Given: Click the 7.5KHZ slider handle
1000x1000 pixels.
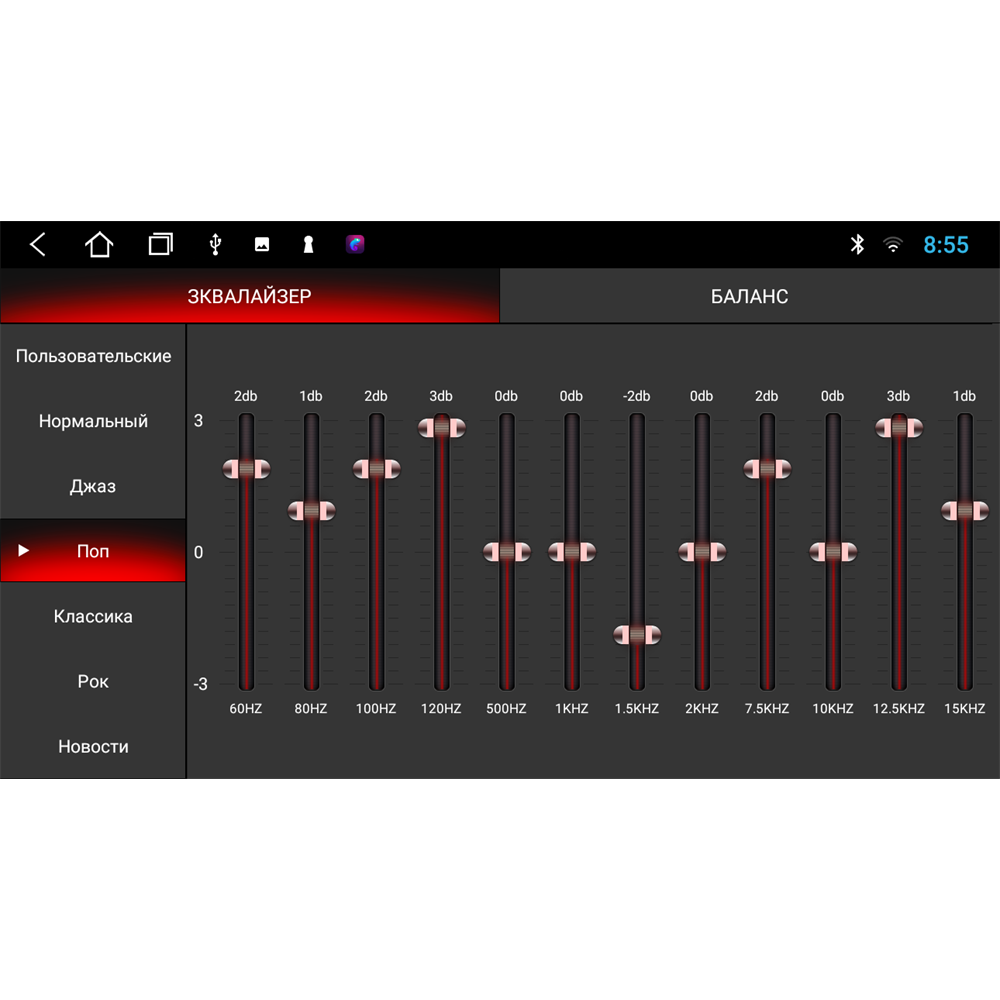Looking at the screenshot, I should 767,469.
